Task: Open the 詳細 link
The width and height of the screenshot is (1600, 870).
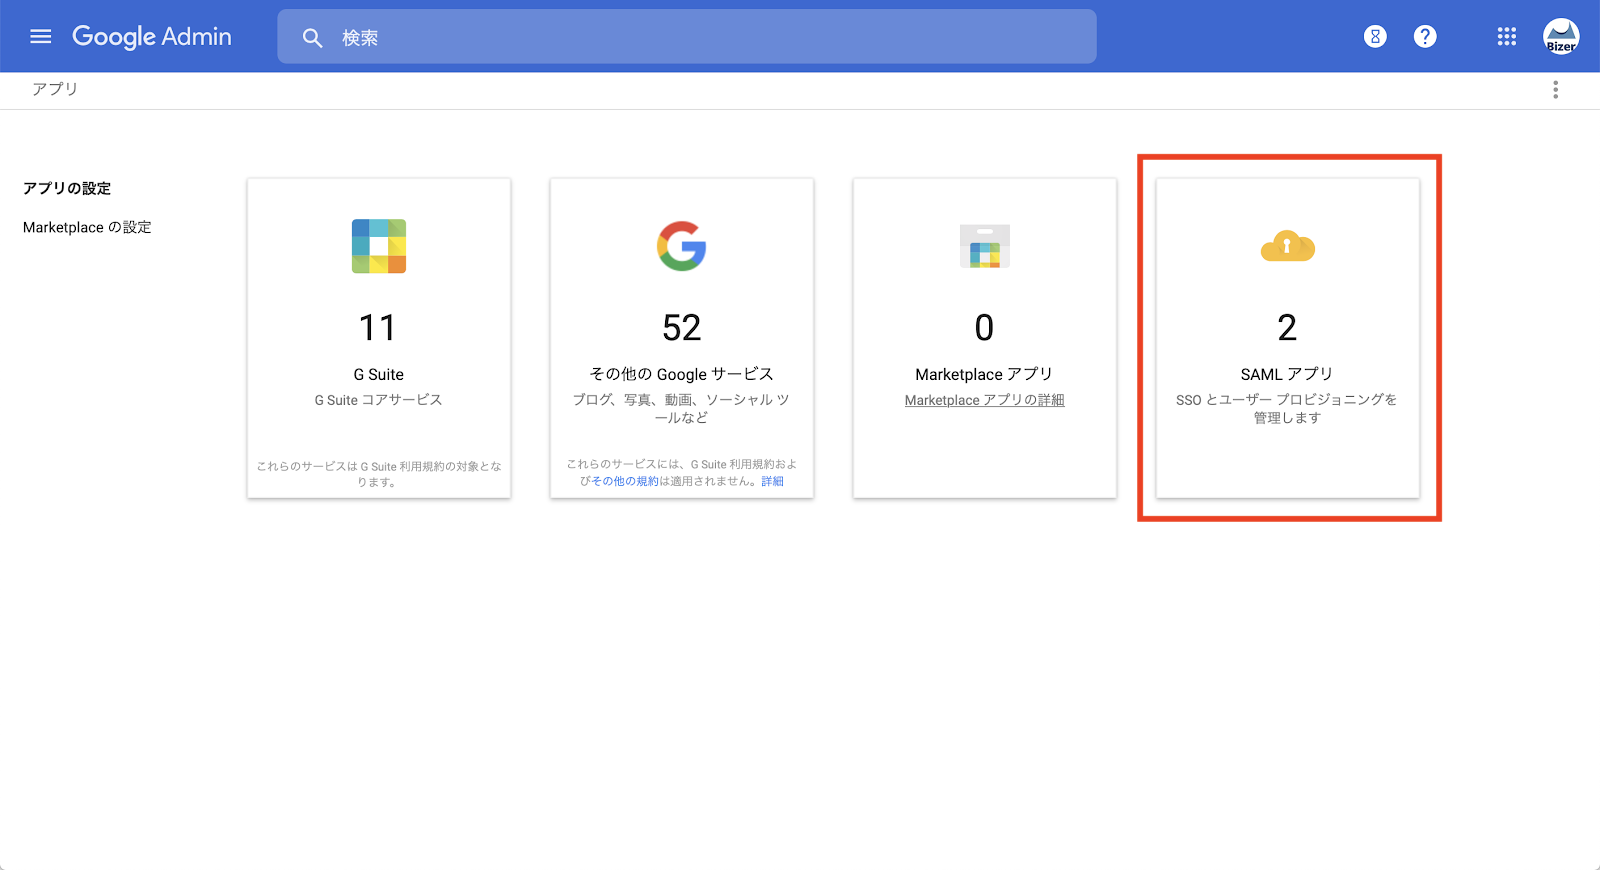Action: 772,481
